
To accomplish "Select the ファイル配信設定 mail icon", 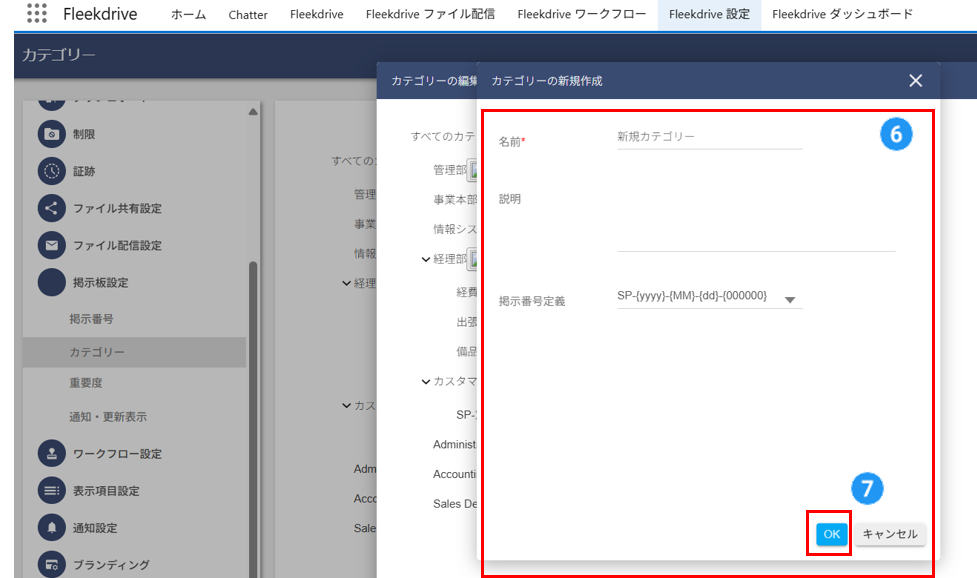I will click(x=52, y=245).
